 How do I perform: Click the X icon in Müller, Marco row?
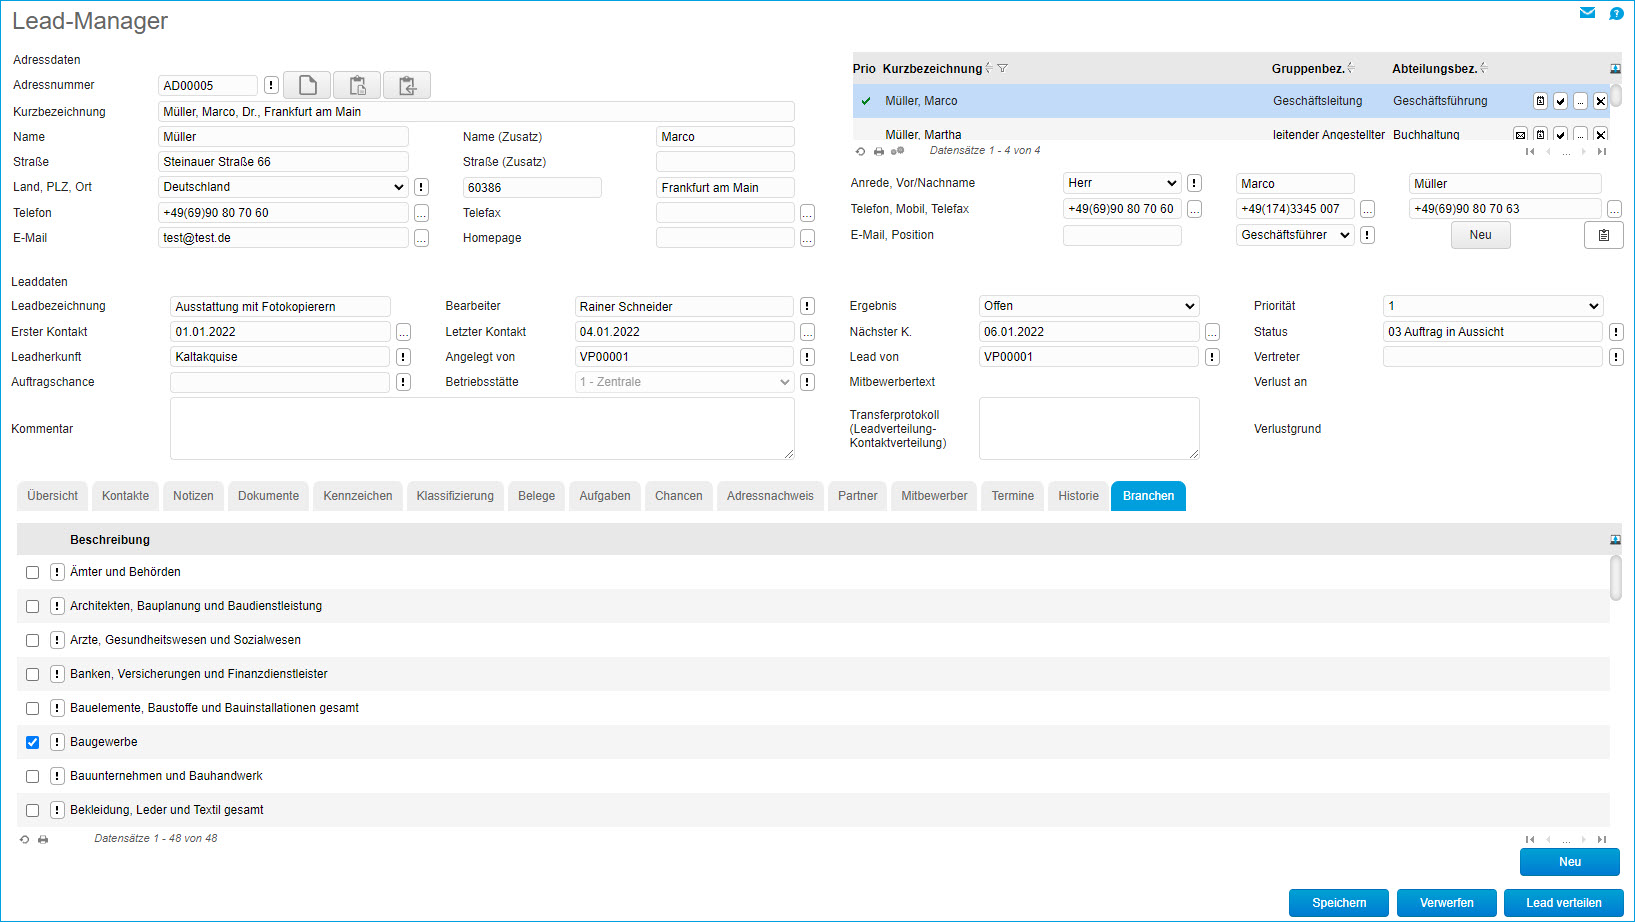[1600, 101]
